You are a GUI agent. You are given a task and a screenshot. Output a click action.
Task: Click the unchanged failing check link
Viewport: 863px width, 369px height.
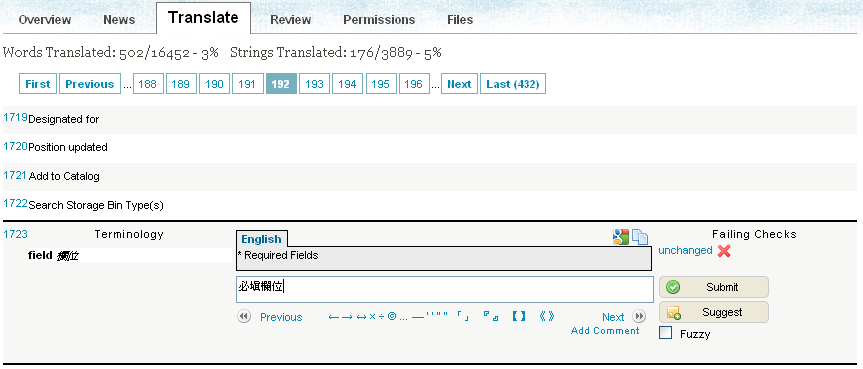click(x=685, y=250)
